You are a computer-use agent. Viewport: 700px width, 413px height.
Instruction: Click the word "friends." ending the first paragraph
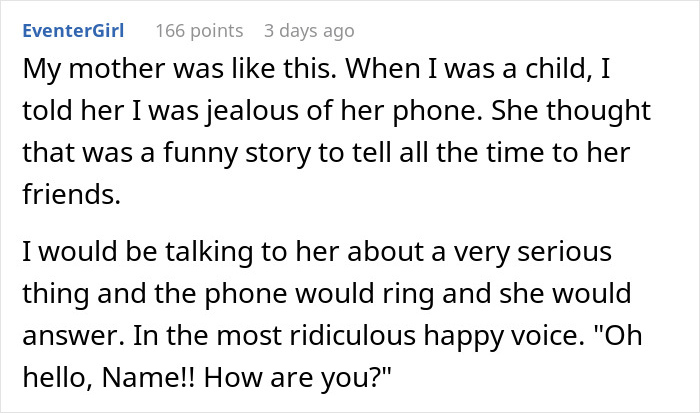(71, 196)
